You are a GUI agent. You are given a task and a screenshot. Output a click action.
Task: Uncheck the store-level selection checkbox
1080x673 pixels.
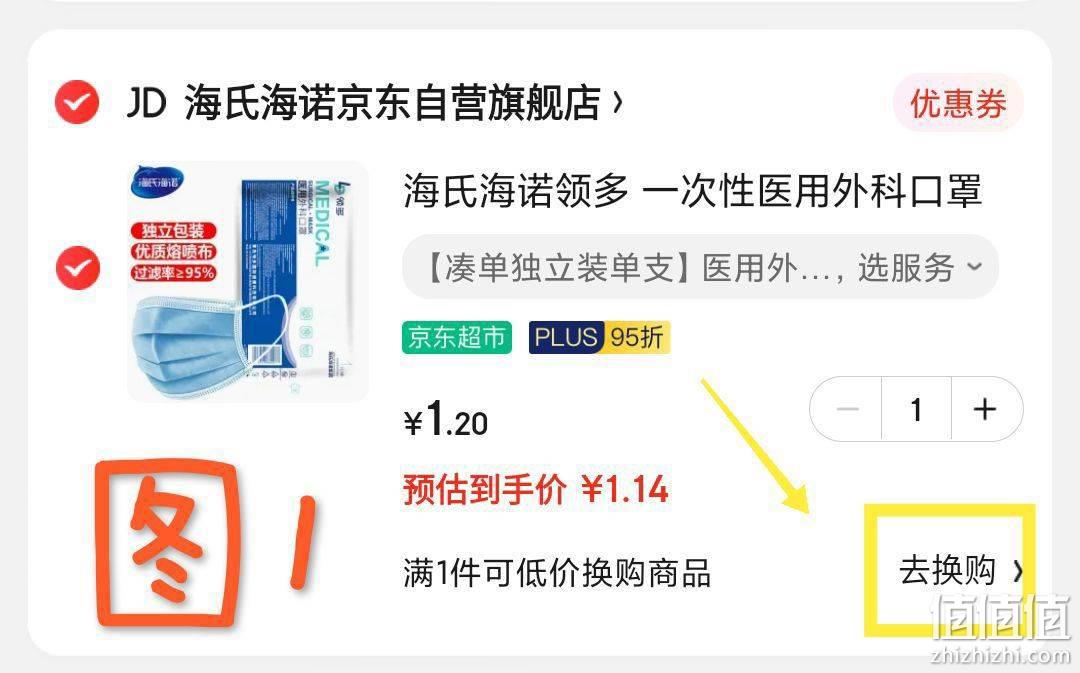(x=77, y=102)
